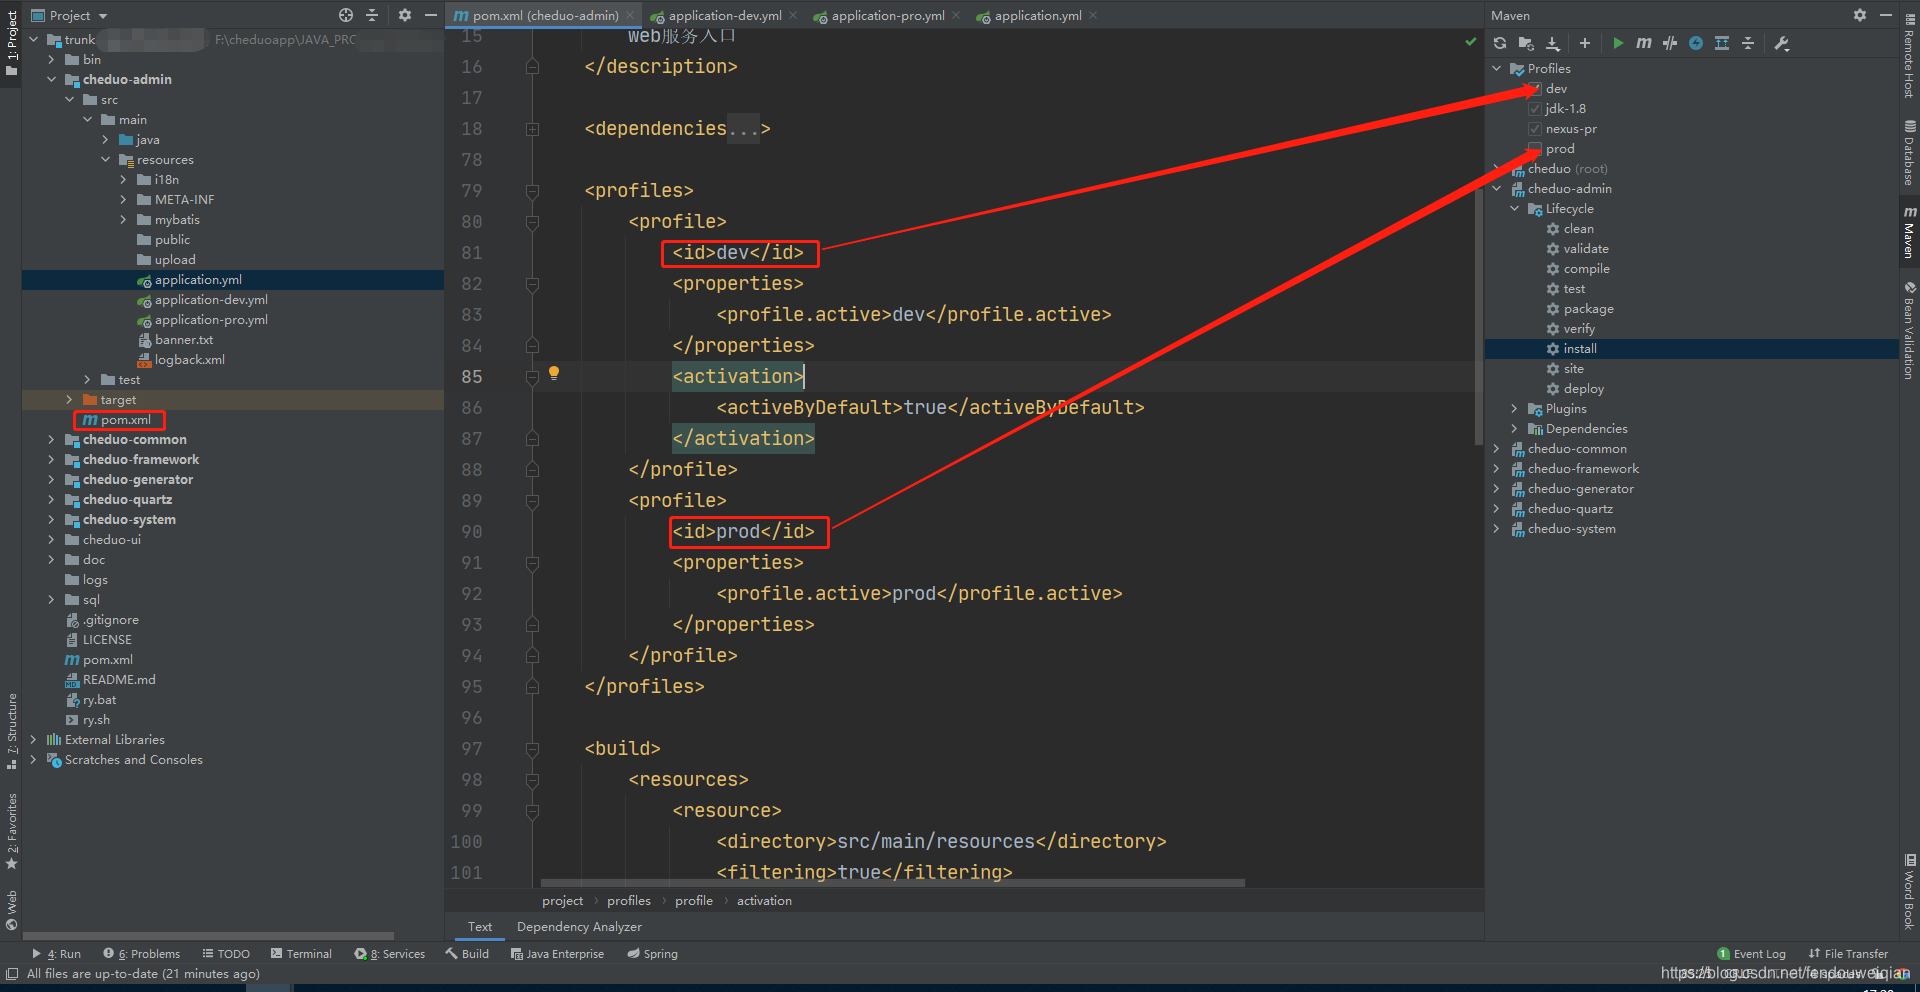Open File Transfer tool window
This screenshot has width=1920, height=992.
pyautogui.click(x=1848, y=954)
